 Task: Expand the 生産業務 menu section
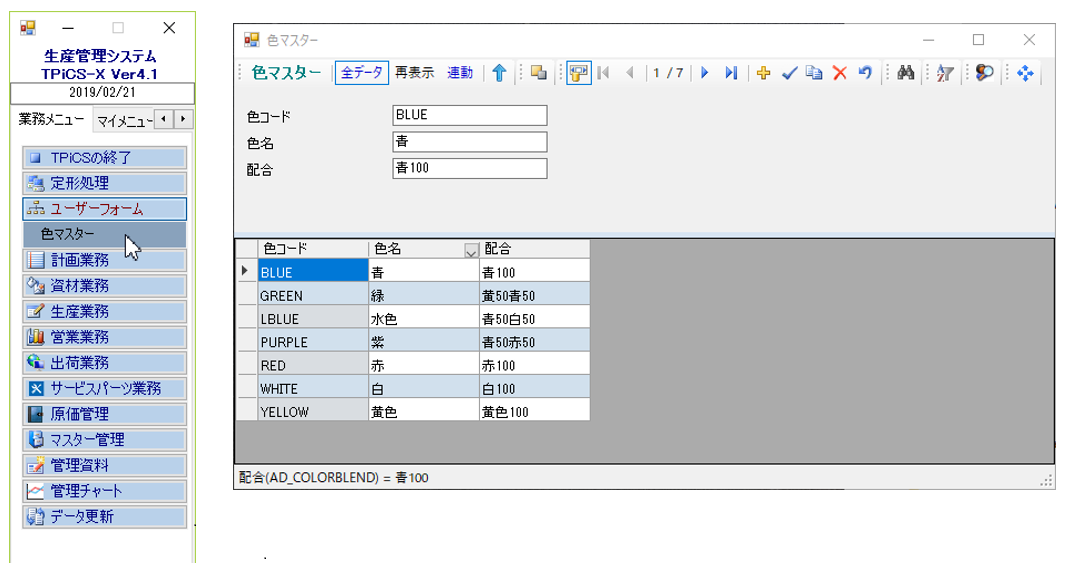tap(104, 311)
